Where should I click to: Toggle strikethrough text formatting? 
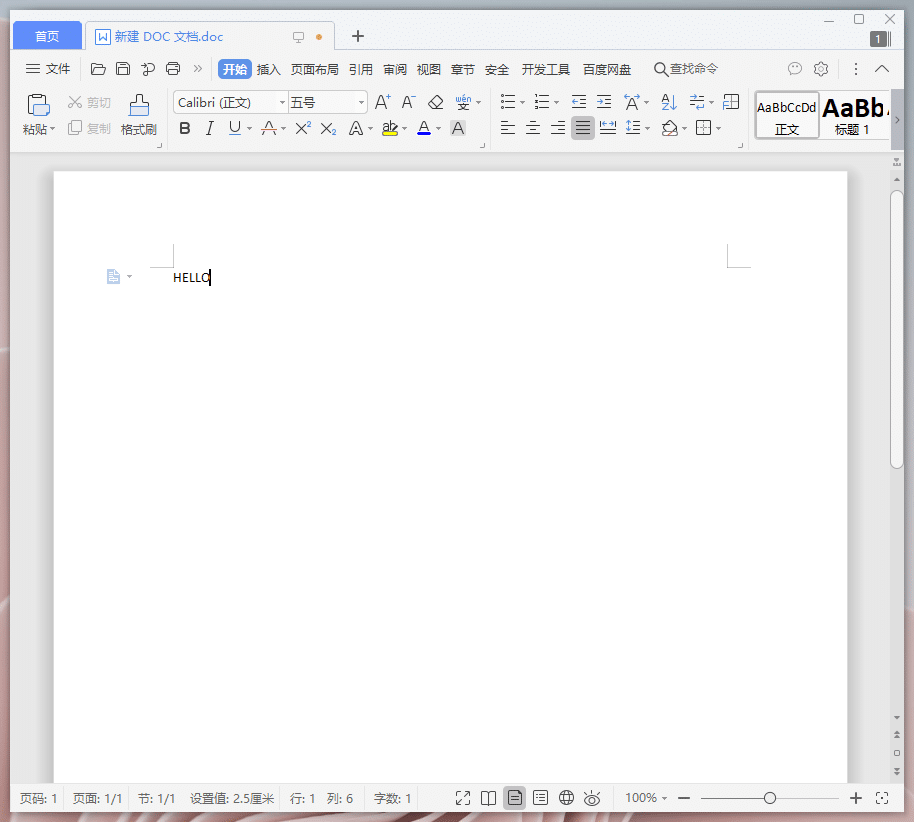coord(269,128)
